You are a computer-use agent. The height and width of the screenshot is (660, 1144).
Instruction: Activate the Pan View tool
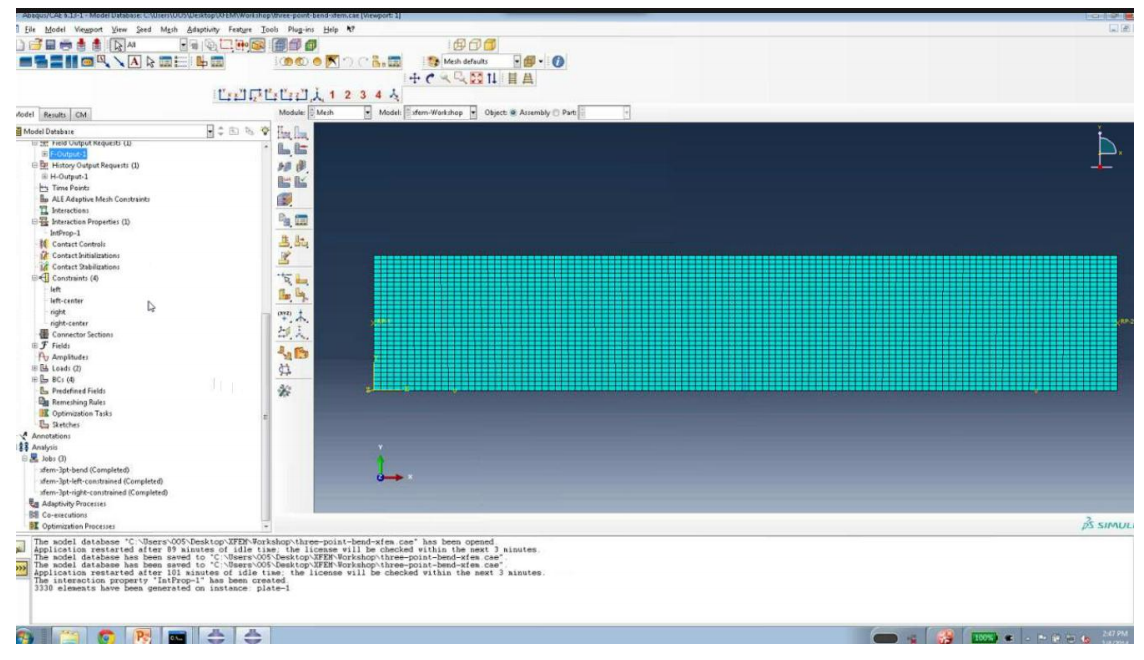414,72
